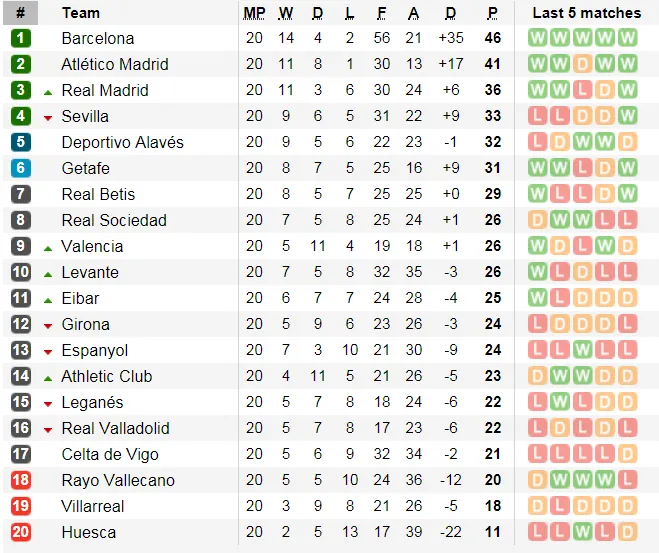659x553 pixels.
Task: Sort table by the W wins column
Action: pos(286,13)
